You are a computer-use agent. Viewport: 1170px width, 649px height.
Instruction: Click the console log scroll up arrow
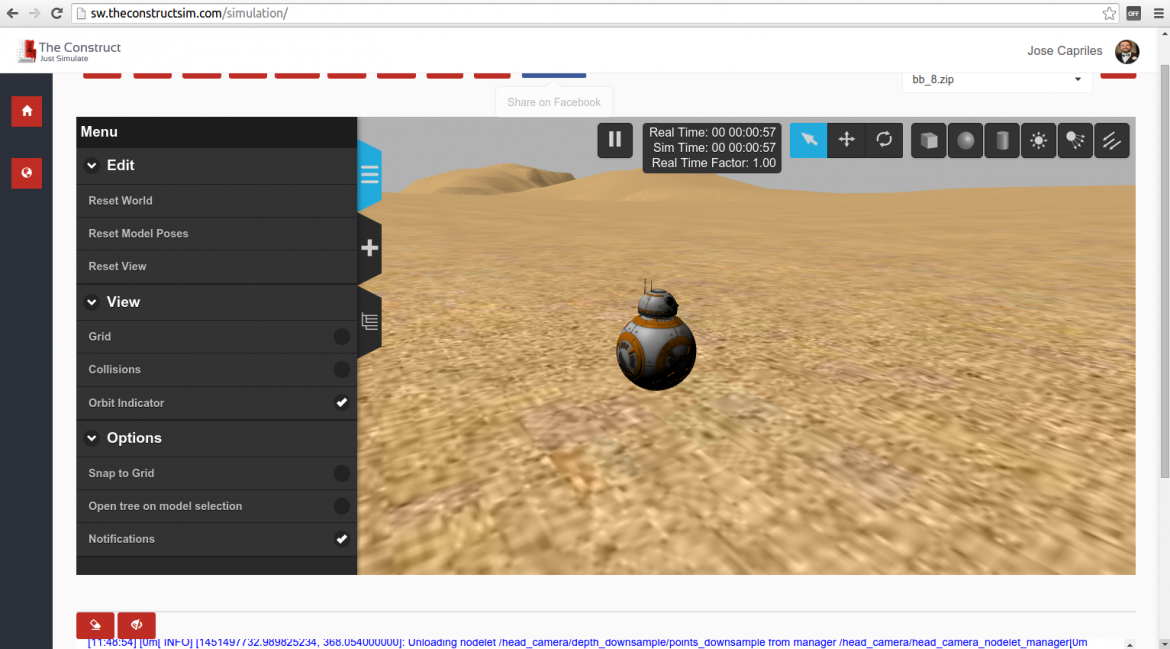(x=1130, y=644)
